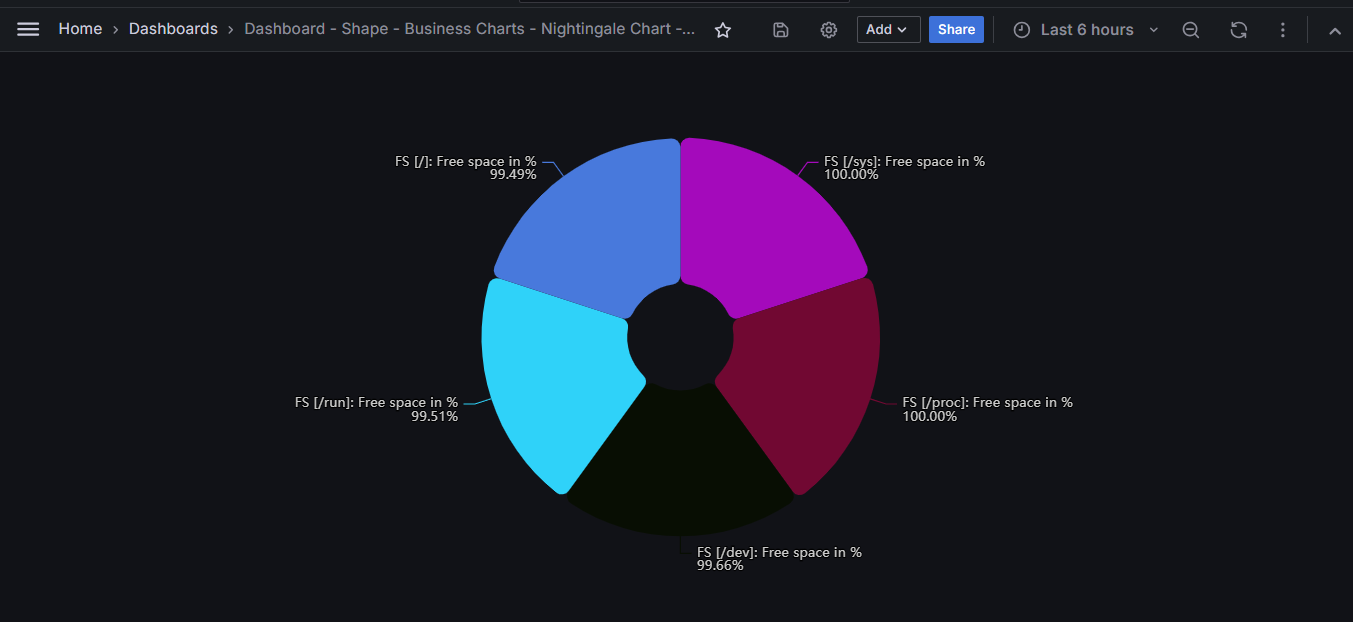
Task: Open the Add dropdown button
Action: tap(888, 30)
